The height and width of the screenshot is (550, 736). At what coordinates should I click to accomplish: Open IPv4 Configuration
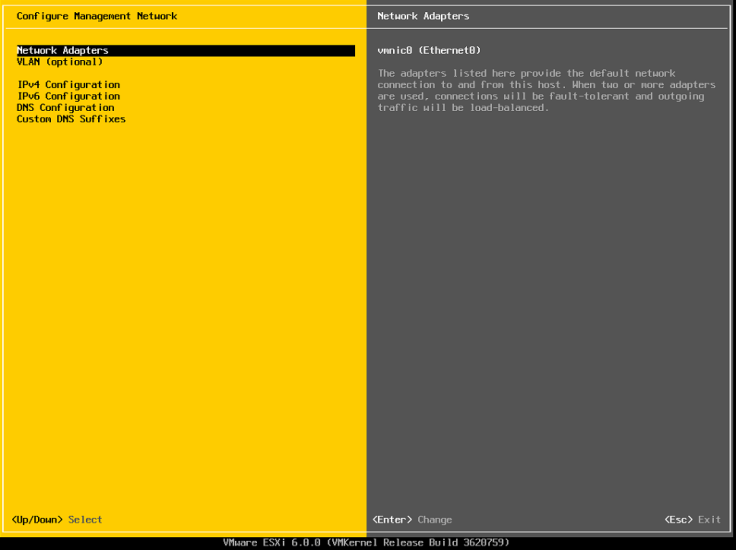[x=68, y=85]
